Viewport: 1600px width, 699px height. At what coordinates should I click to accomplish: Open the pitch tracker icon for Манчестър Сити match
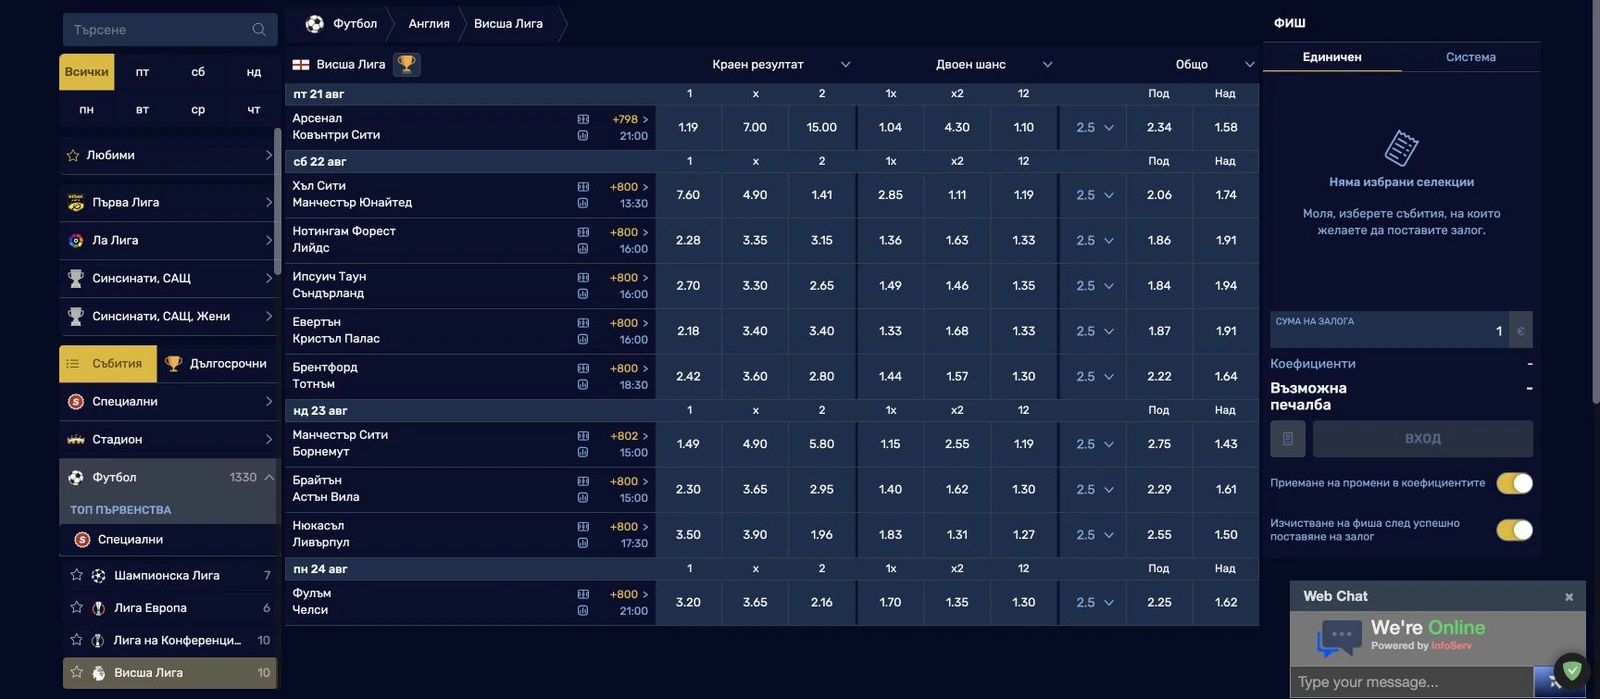tap(583, 436)
